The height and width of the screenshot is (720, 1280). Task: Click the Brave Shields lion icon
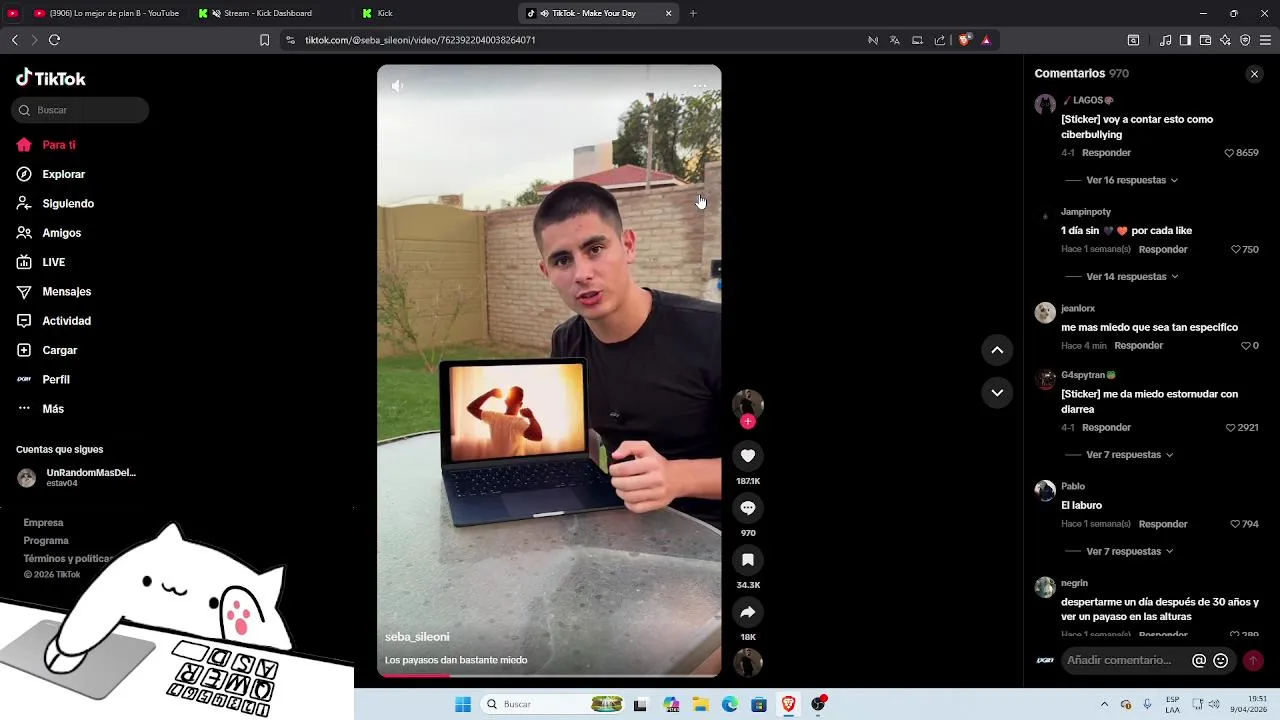click(x=964, y=40)
